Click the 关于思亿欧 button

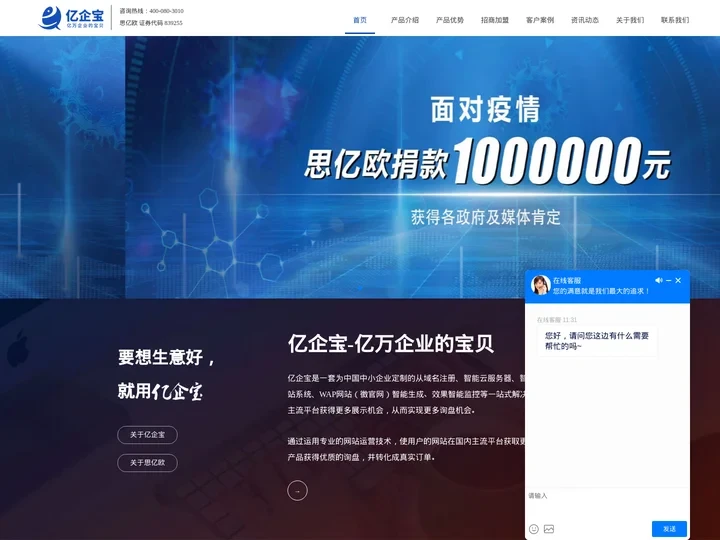147,463
